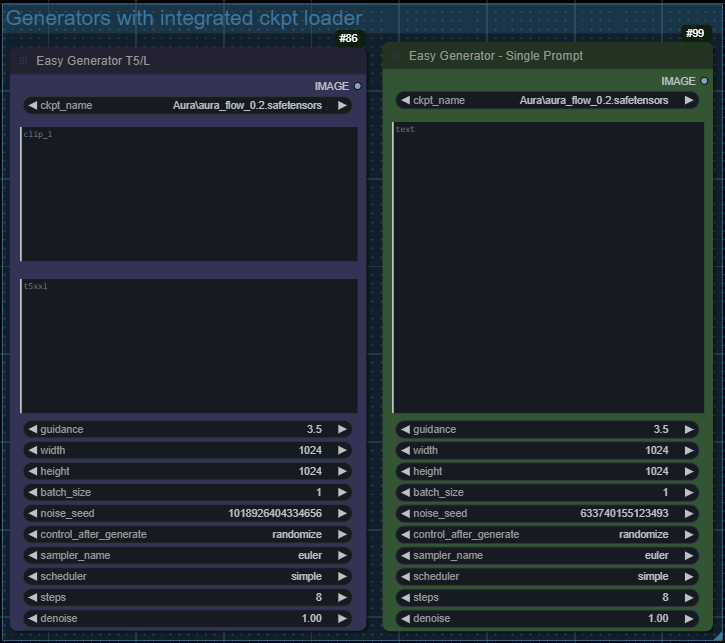Click the IMAGE output dot on node #86
The width and height of the screenshot is (725, 643).
pos(357,86)
